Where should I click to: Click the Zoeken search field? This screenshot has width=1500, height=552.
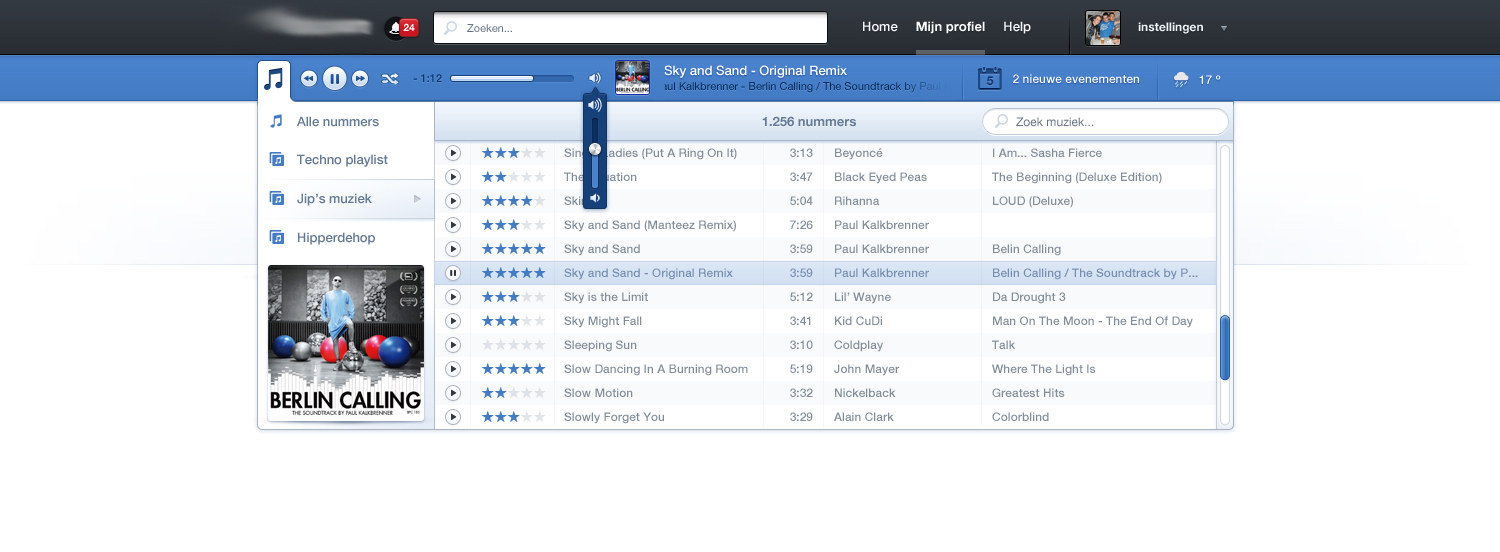pos(630,28)
